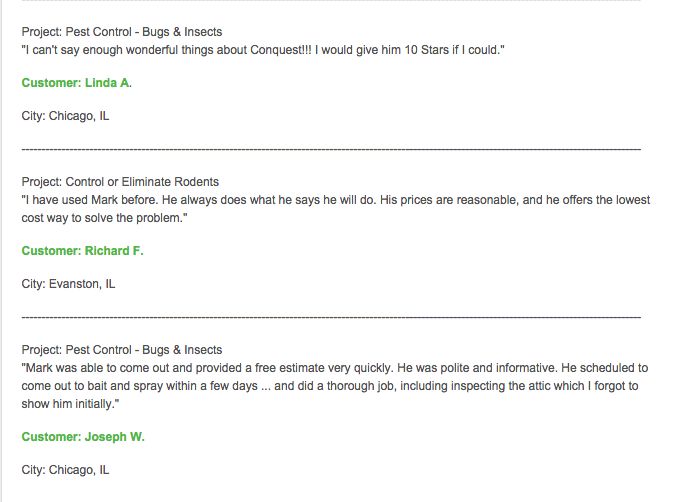Click the line starting "Mark was able to come out"
This screenshot has height=502, width=676.
click(335, 368)
